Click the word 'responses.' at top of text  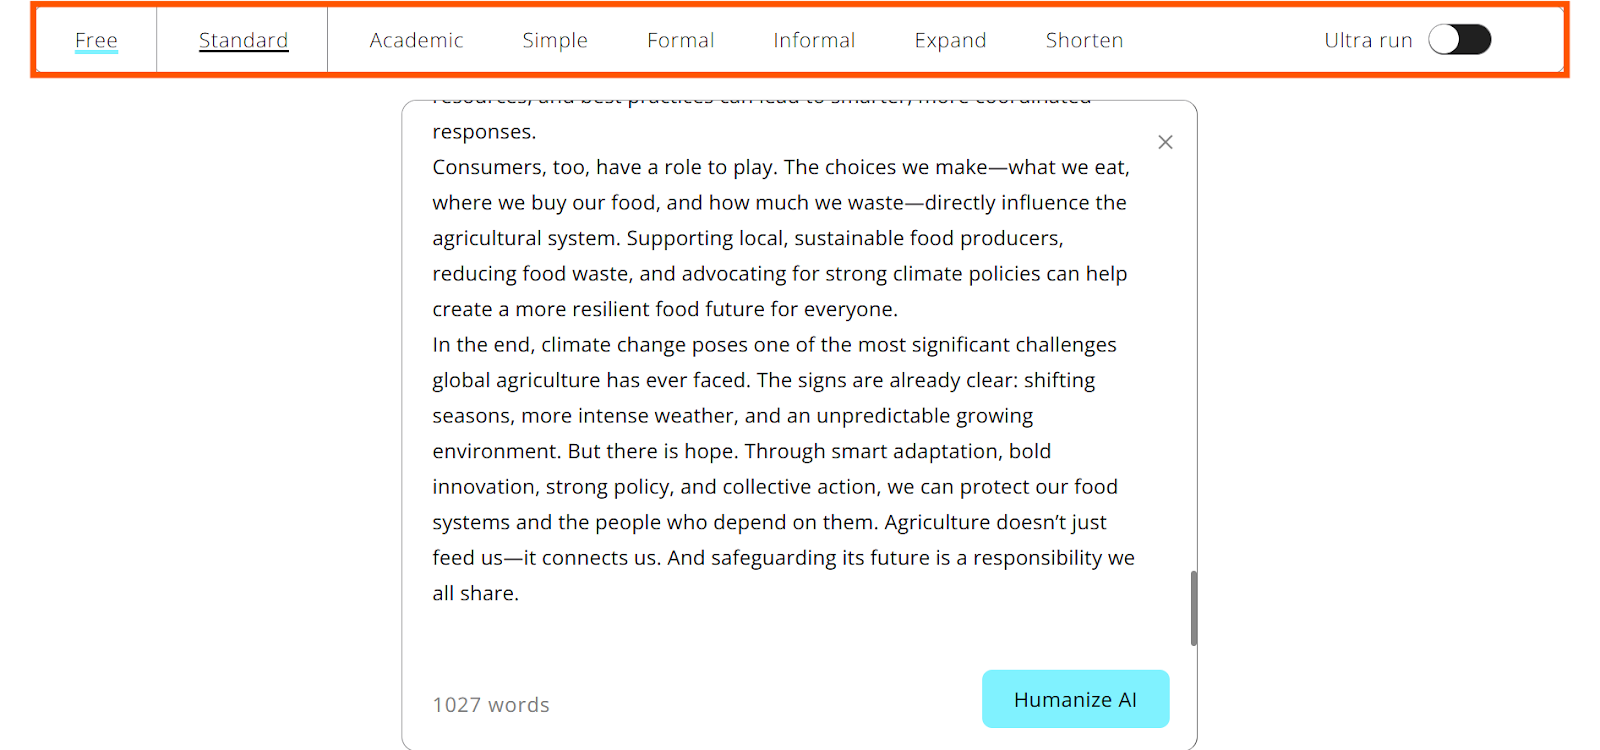484,132
